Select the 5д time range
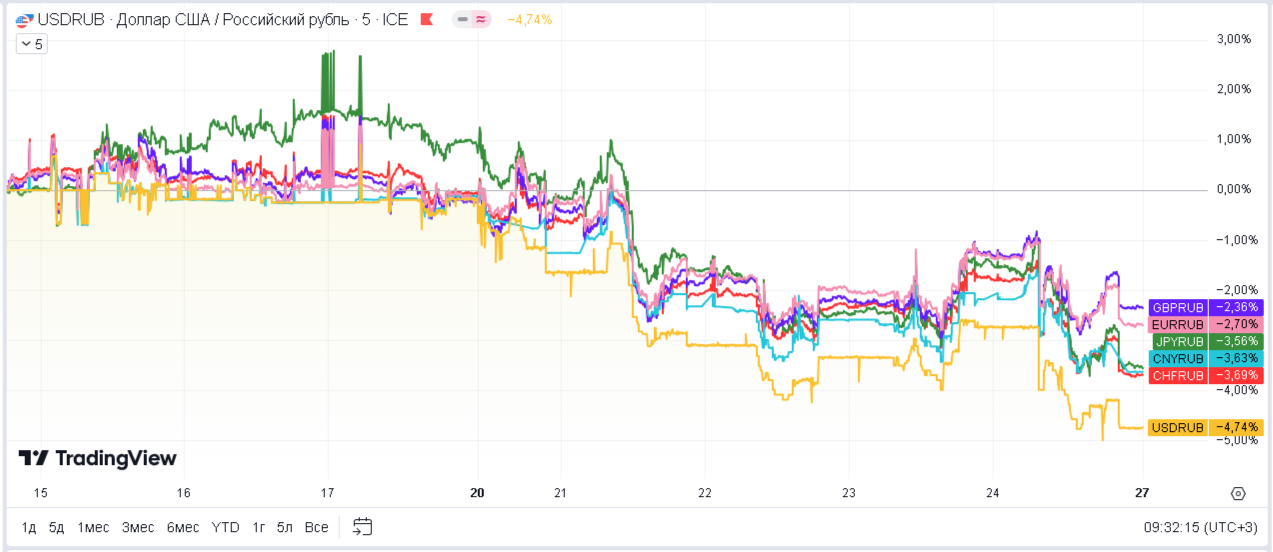This screenshot has width=1273, height=552. pos(57,527)
